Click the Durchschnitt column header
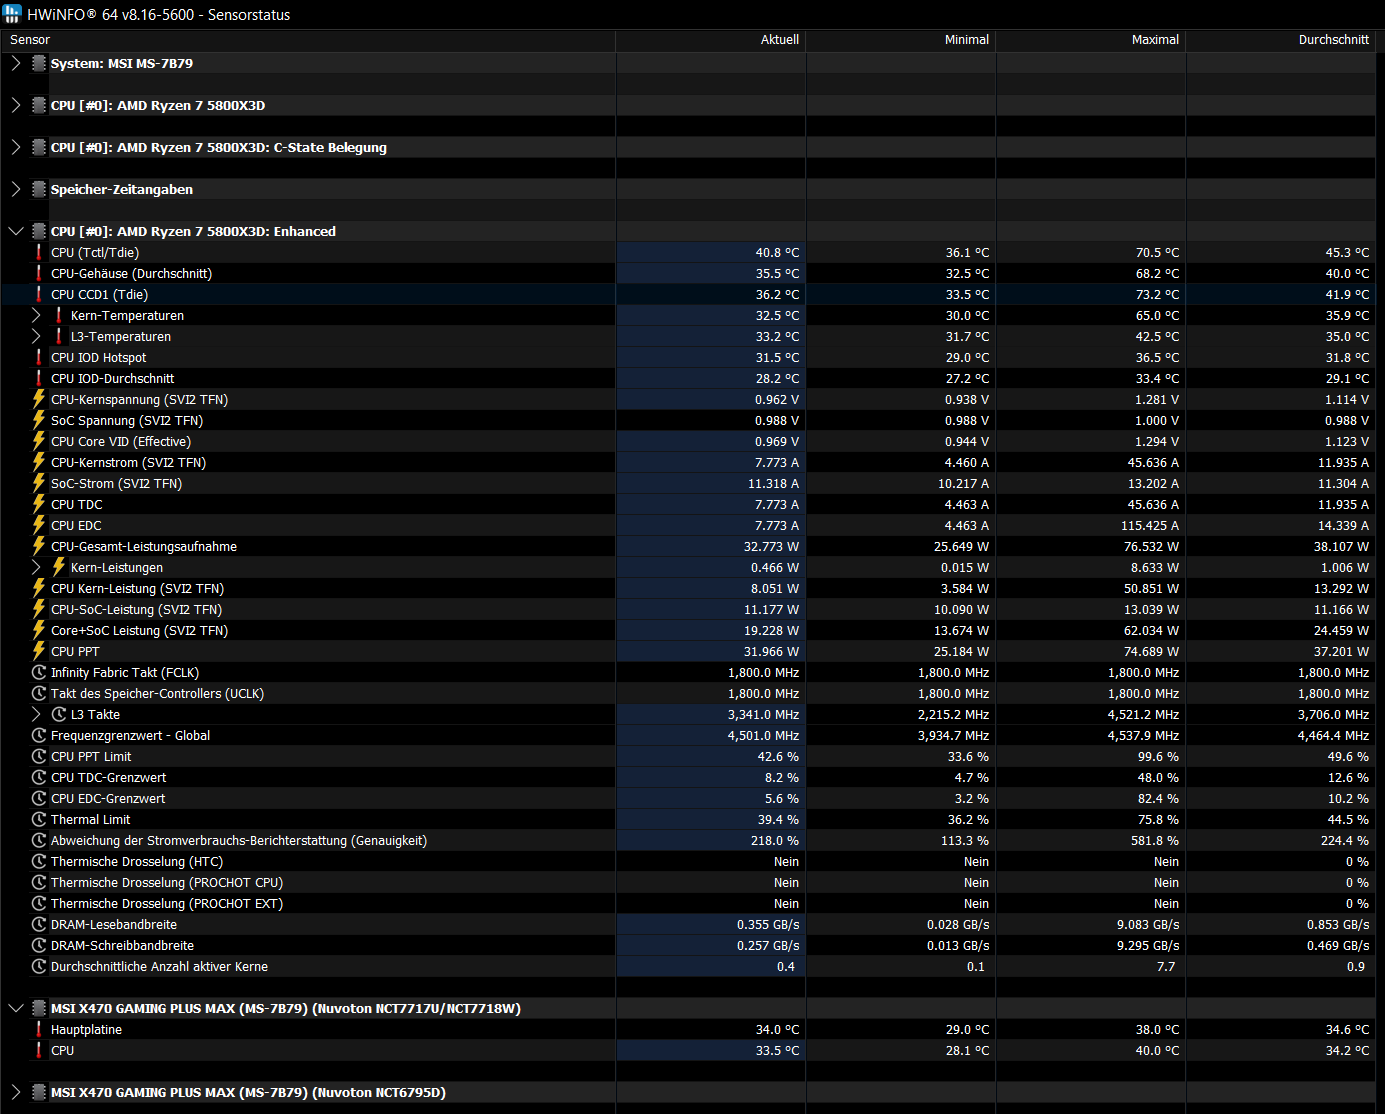This screenshot has height=1114, width=1385. (1281, 40)
